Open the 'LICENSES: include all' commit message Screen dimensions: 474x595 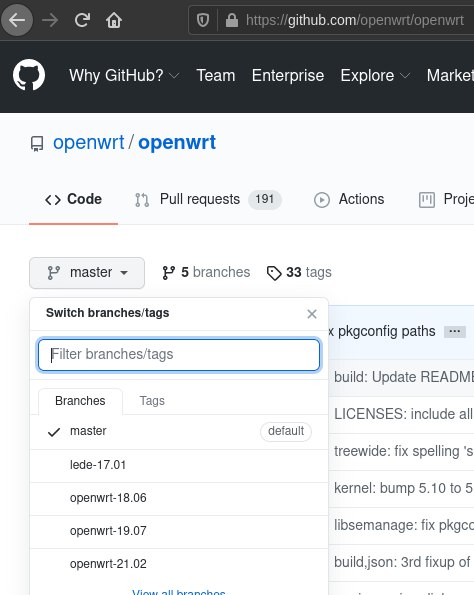pos(404,414)
